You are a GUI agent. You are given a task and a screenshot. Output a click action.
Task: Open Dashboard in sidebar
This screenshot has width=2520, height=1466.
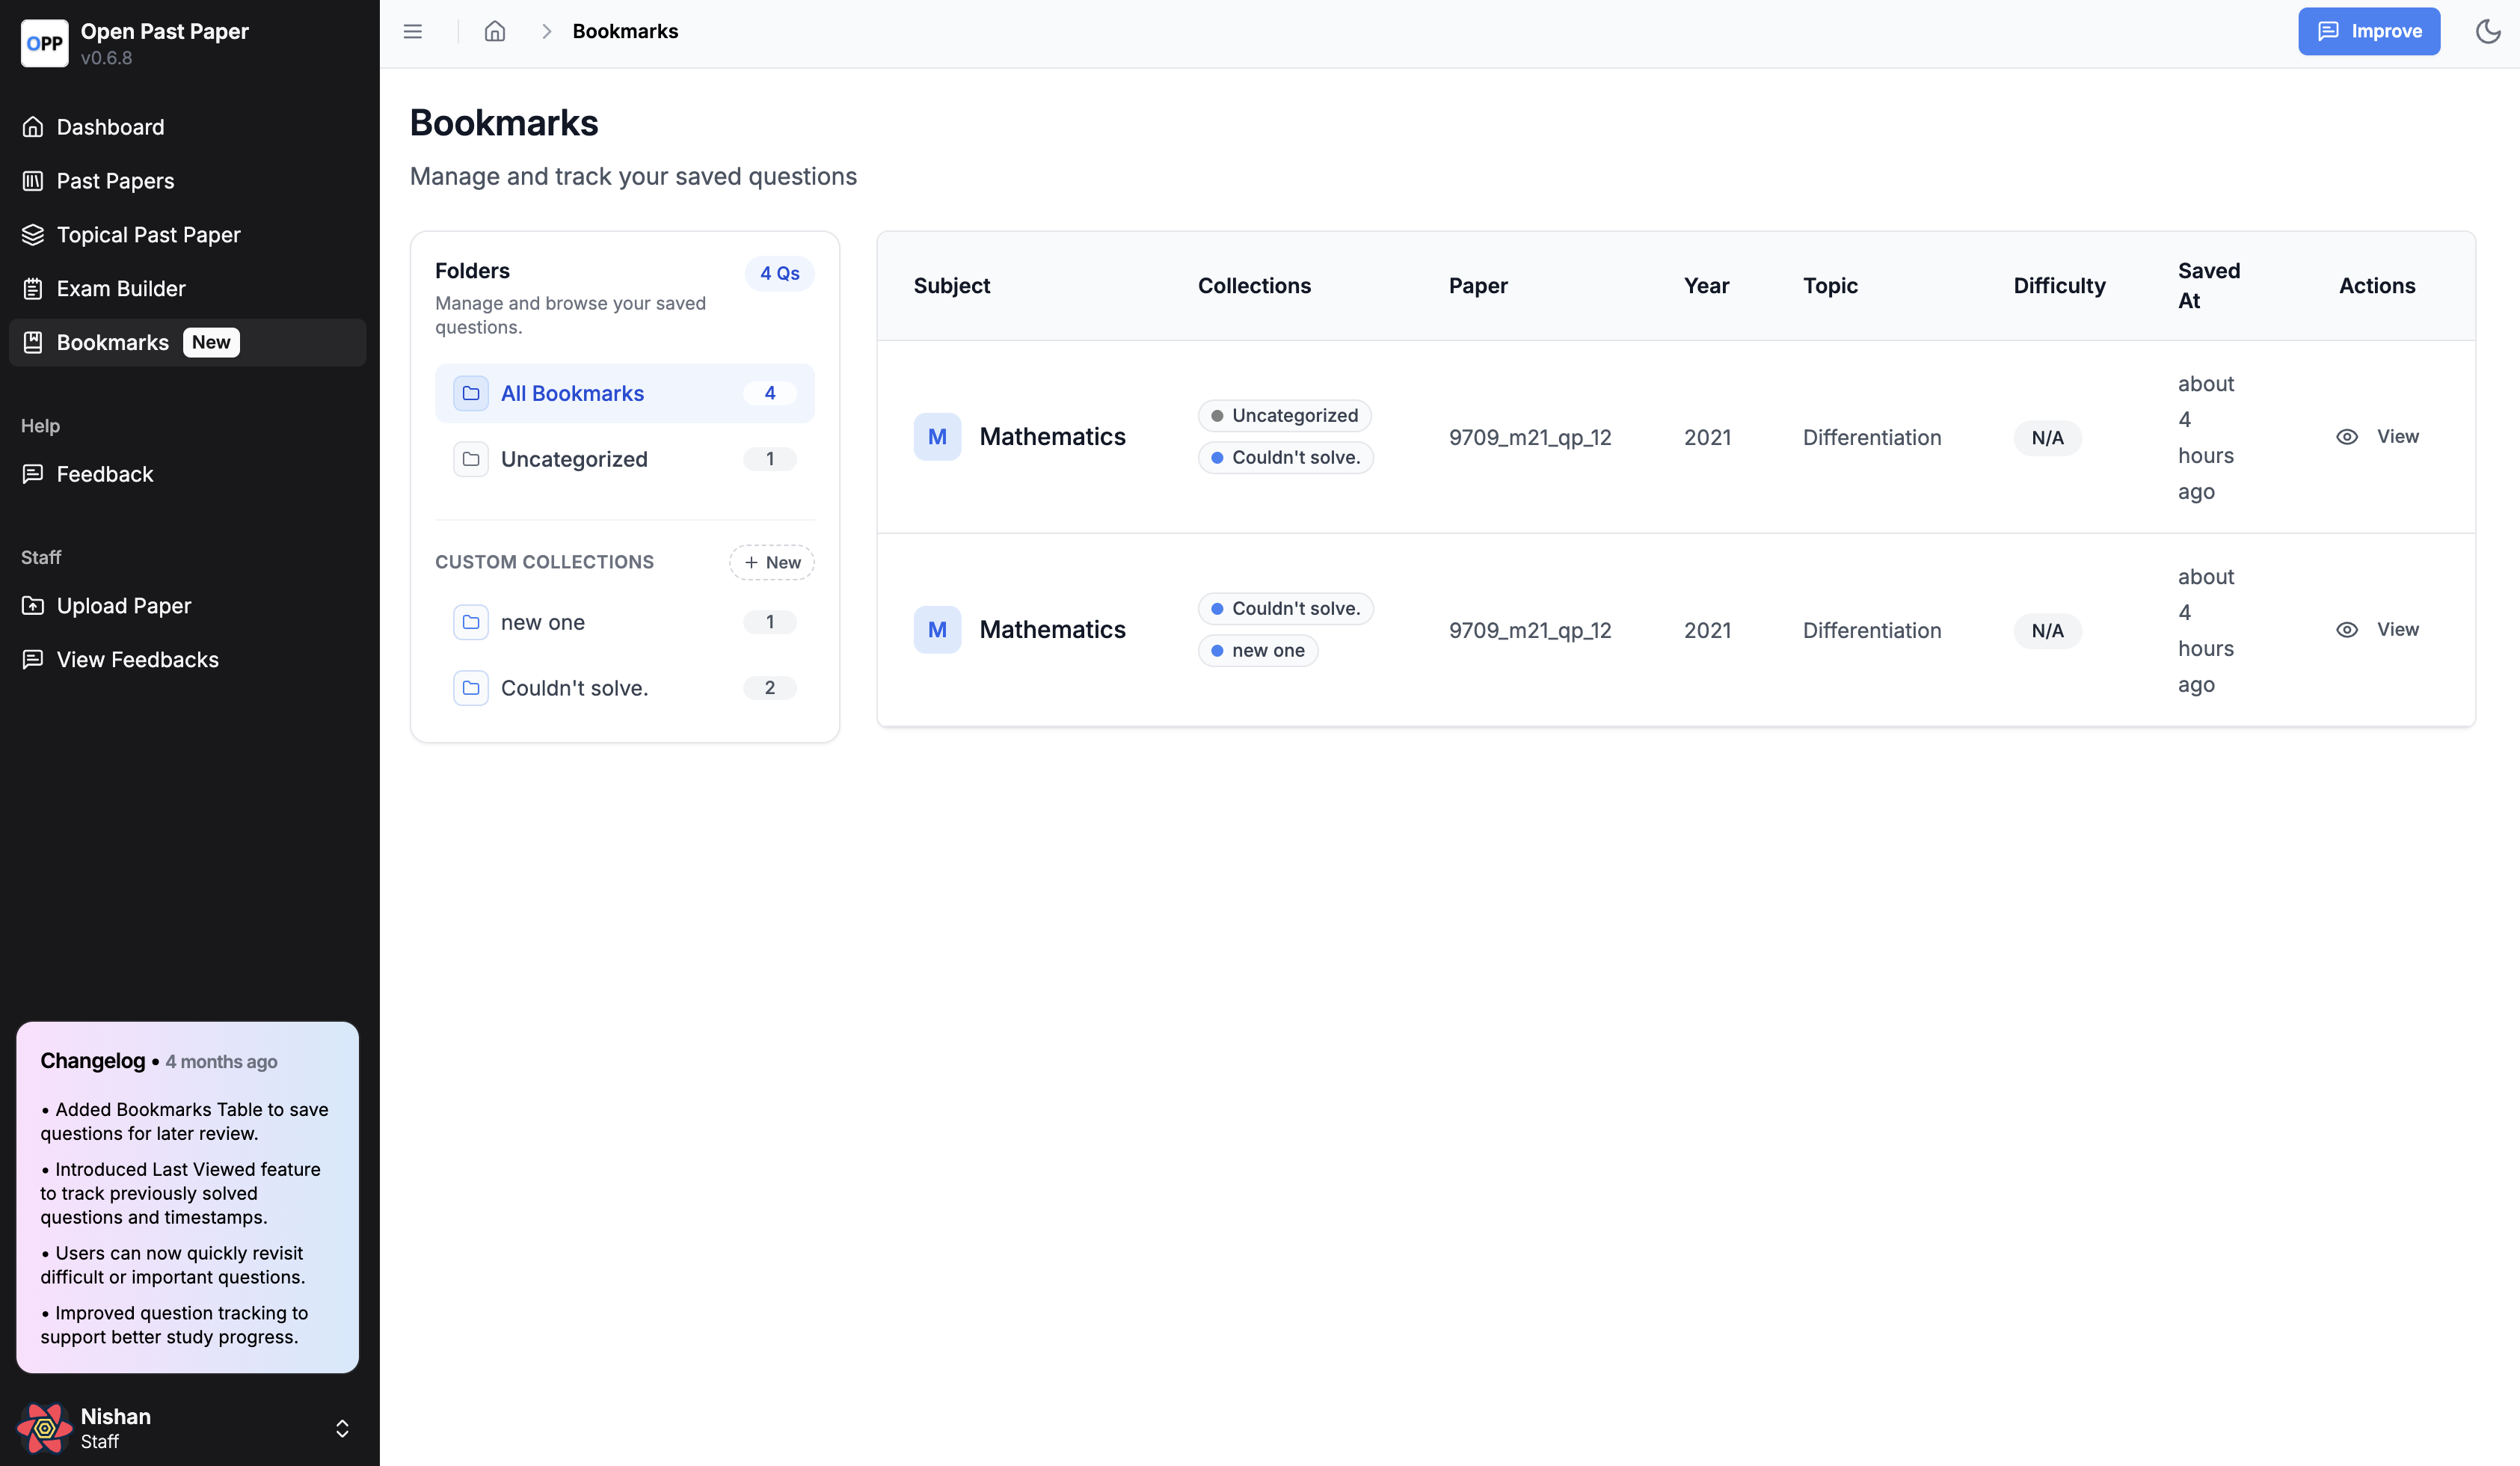[x=188, y=127]
